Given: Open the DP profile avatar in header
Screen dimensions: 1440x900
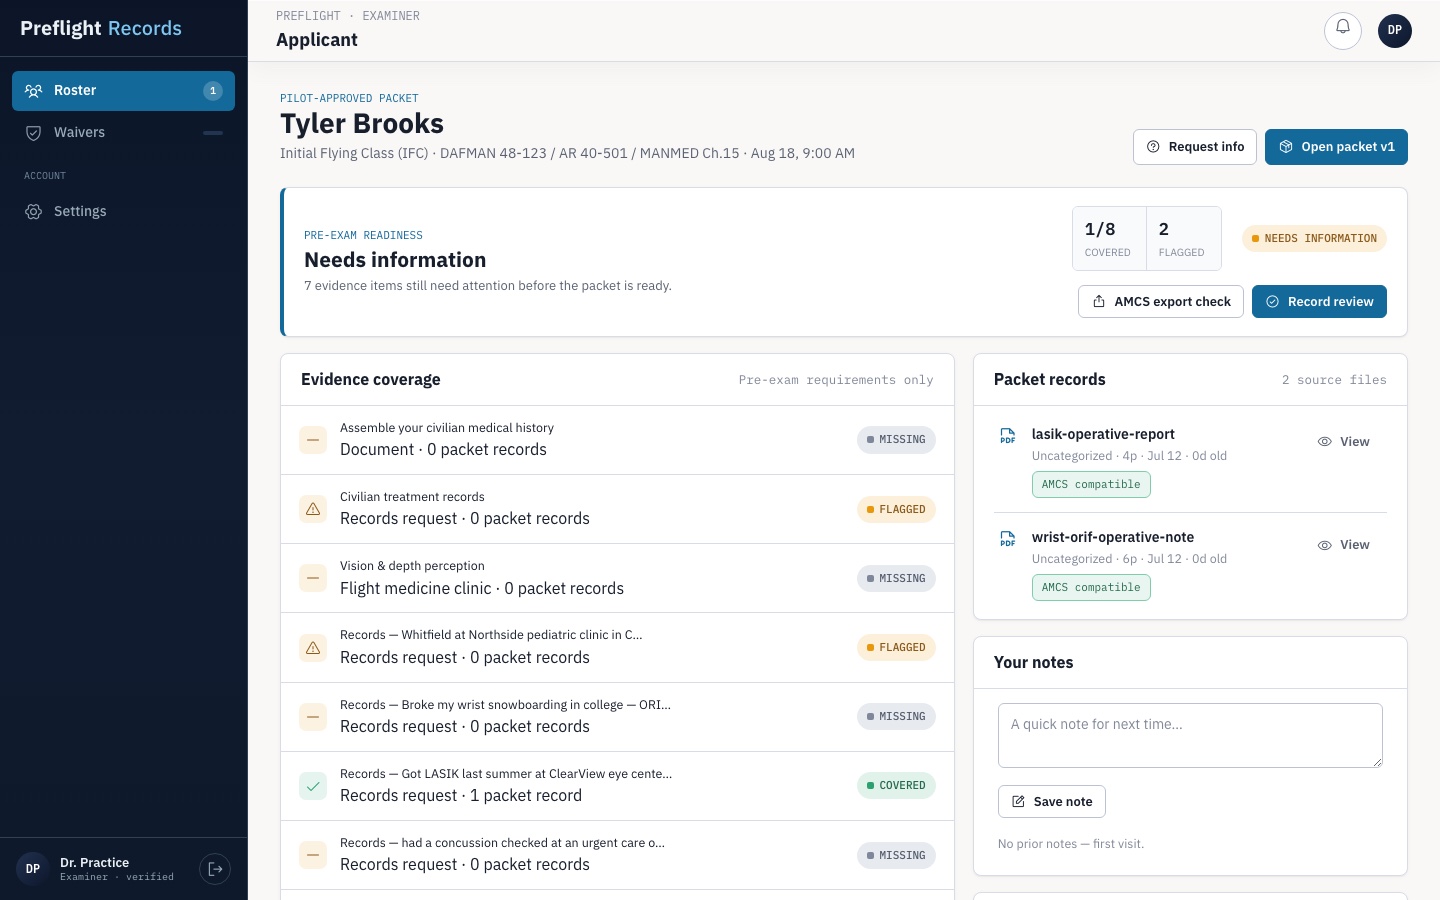Looking at the screenshot, I should [1395, 30].
